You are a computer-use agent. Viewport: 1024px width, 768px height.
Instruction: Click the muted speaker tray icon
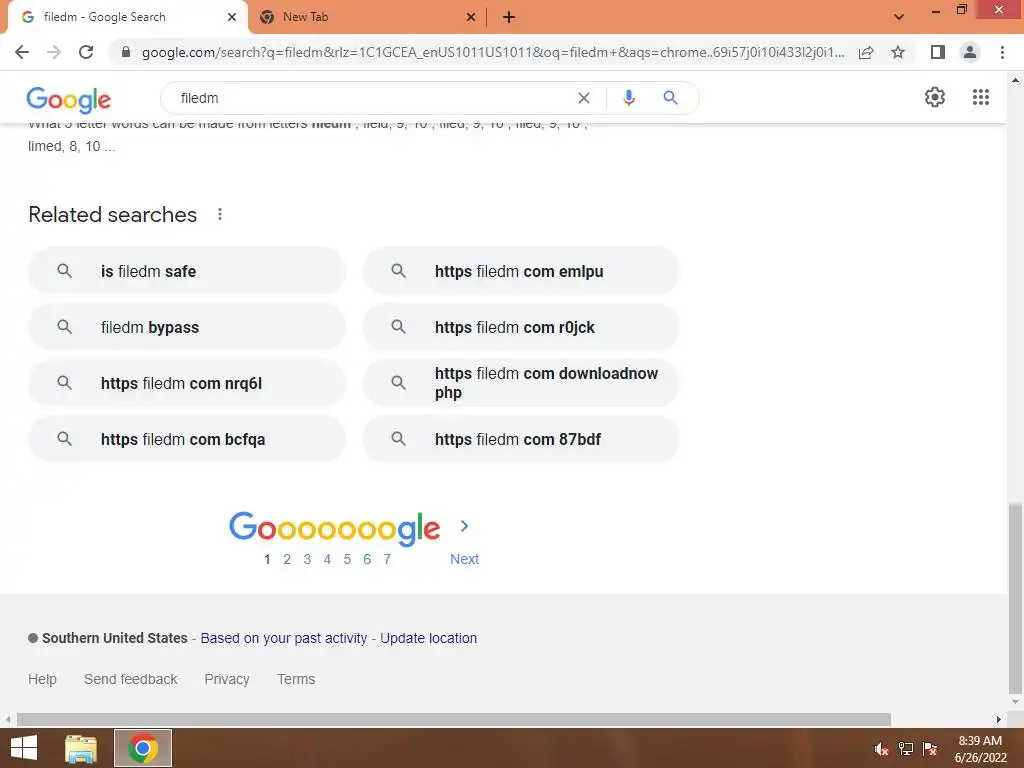click(x=881, y=749)
